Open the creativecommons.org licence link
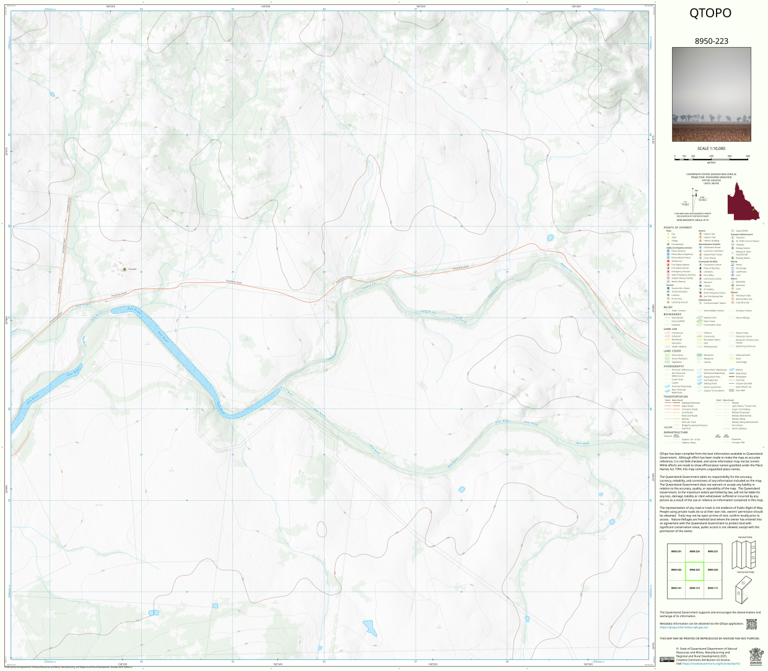This screenshot has height=671, width=768. [x=710, y=664]
